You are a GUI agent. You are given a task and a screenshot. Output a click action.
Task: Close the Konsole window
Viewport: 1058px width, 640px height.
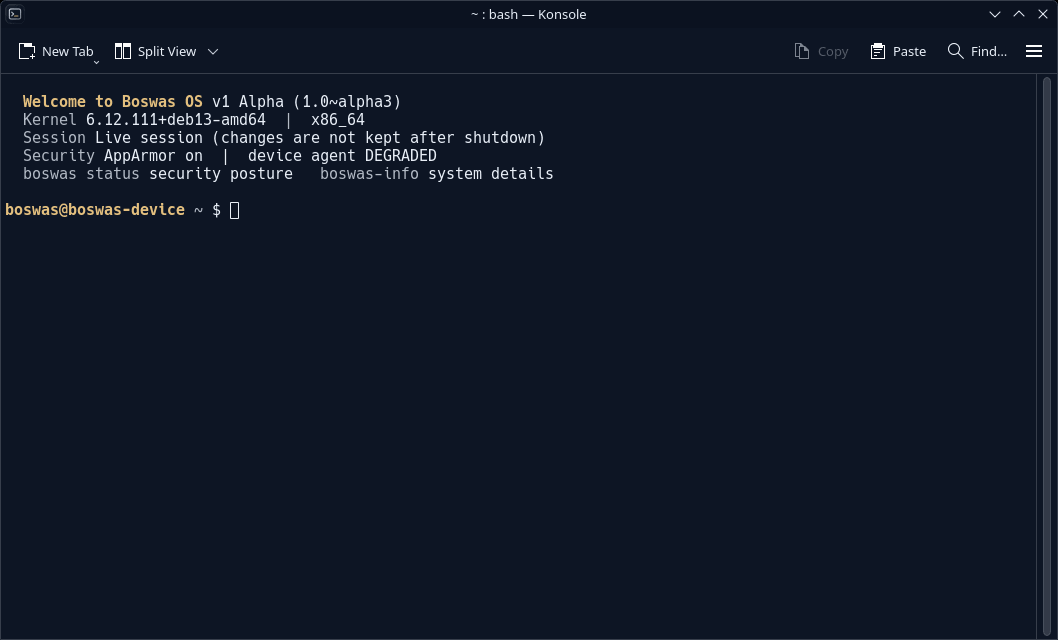click(x=1042, y=14)
